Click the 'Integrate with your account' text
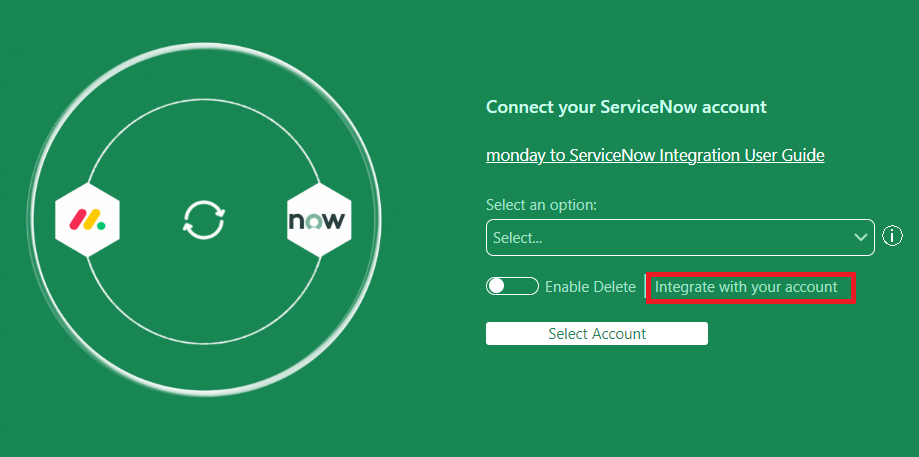 (746, 287)
